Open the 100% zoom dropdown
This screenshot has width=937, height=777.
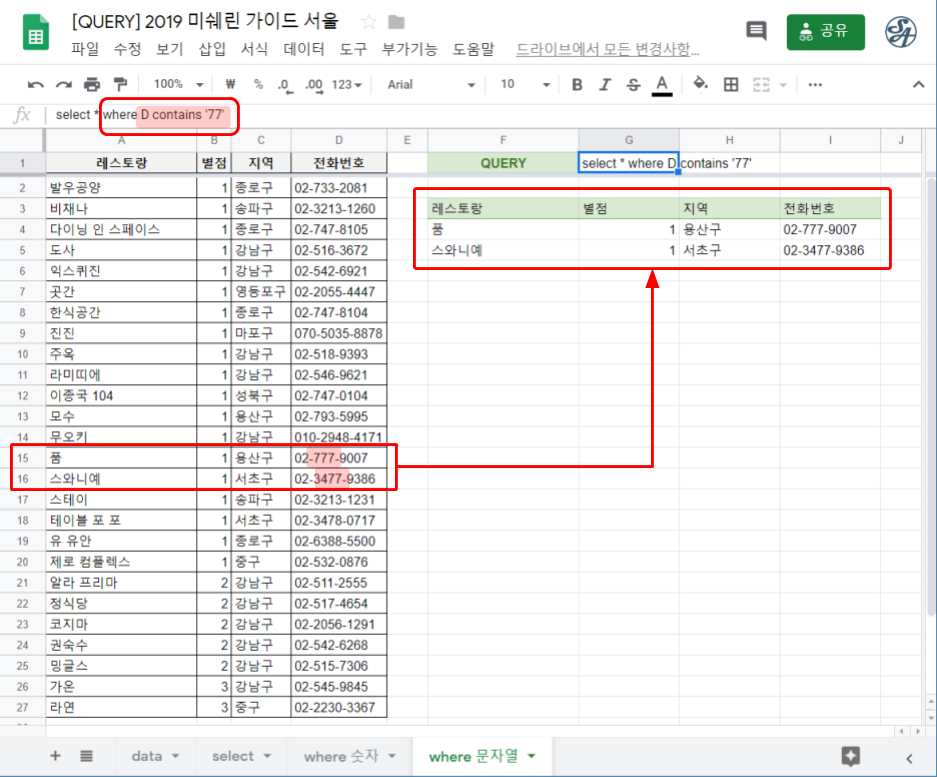[179, 85]
